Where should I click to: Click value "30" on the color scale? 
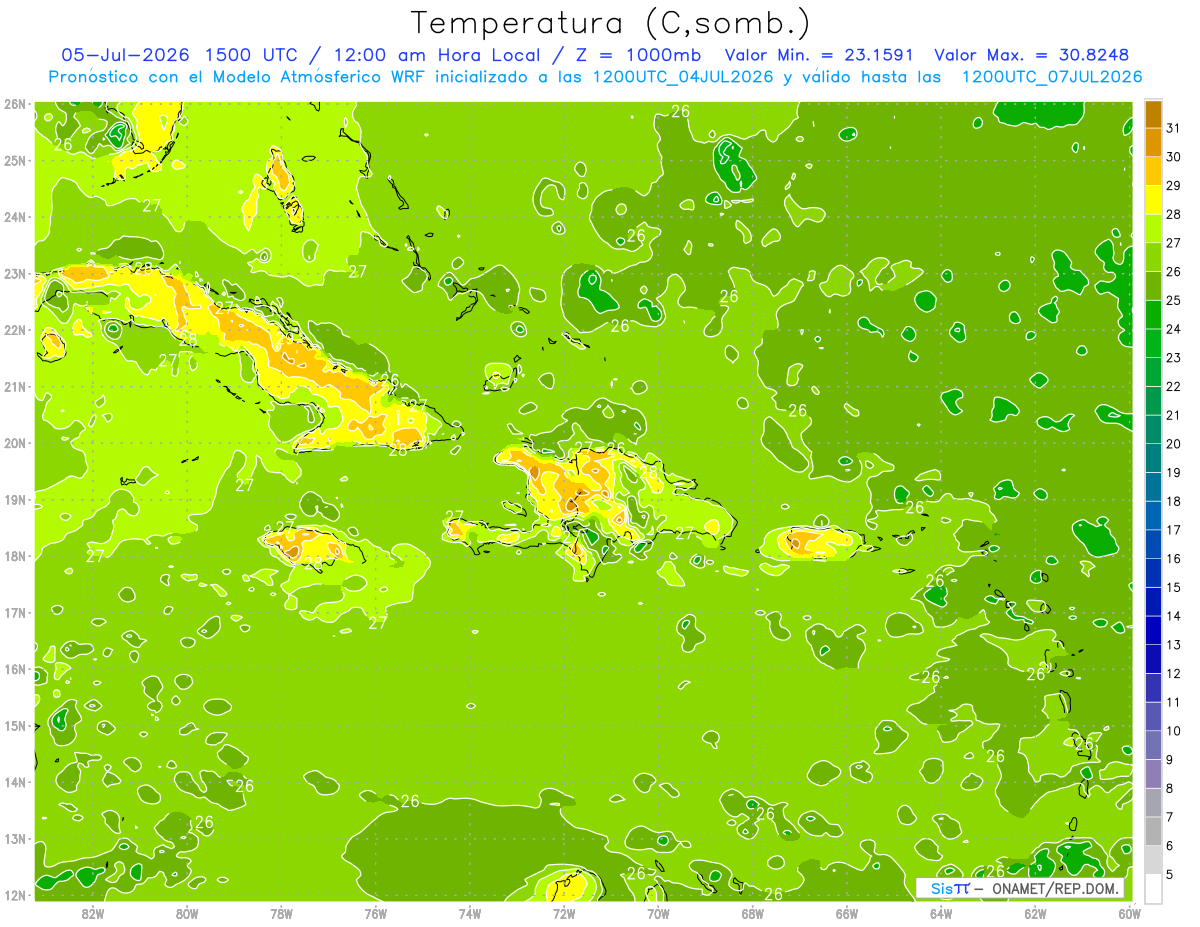pyautogui.click(x=1173, y=157)
